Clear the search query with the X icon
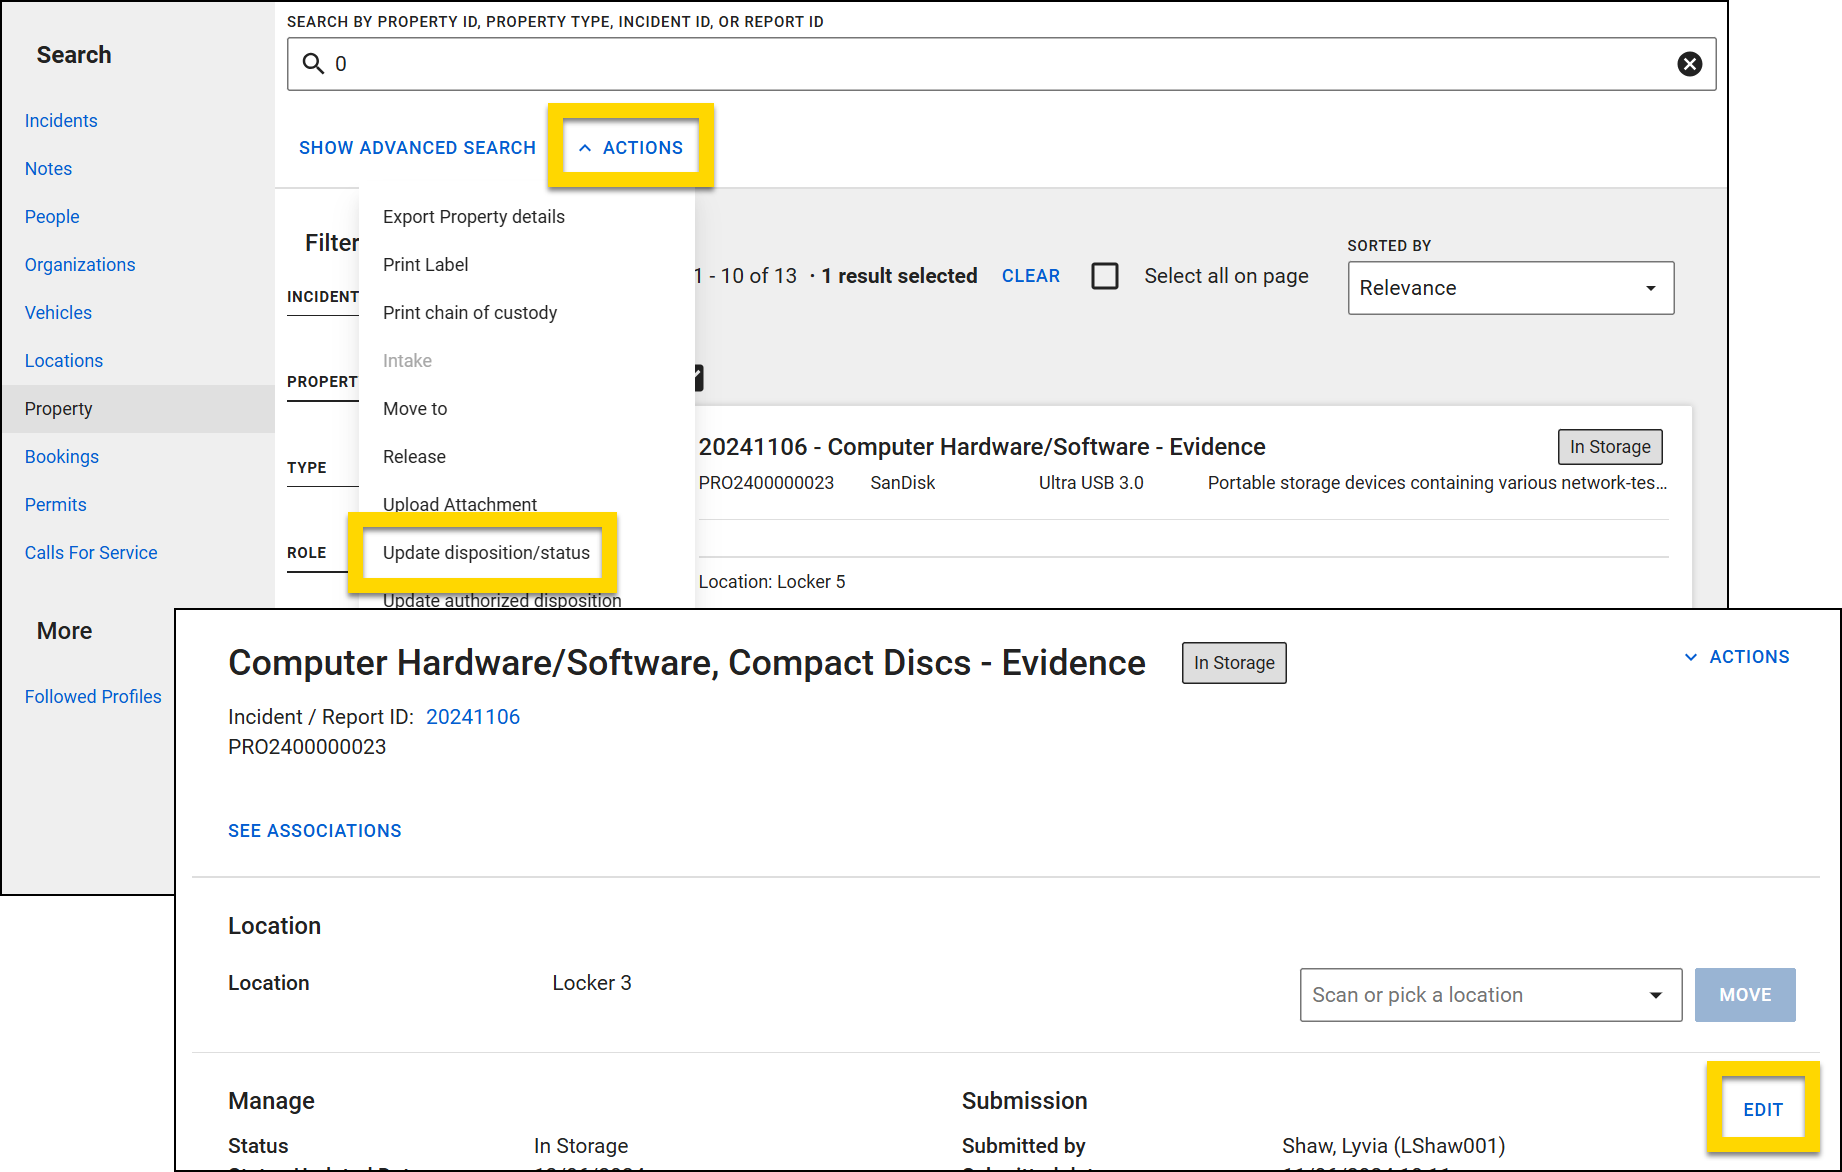 1690,63
